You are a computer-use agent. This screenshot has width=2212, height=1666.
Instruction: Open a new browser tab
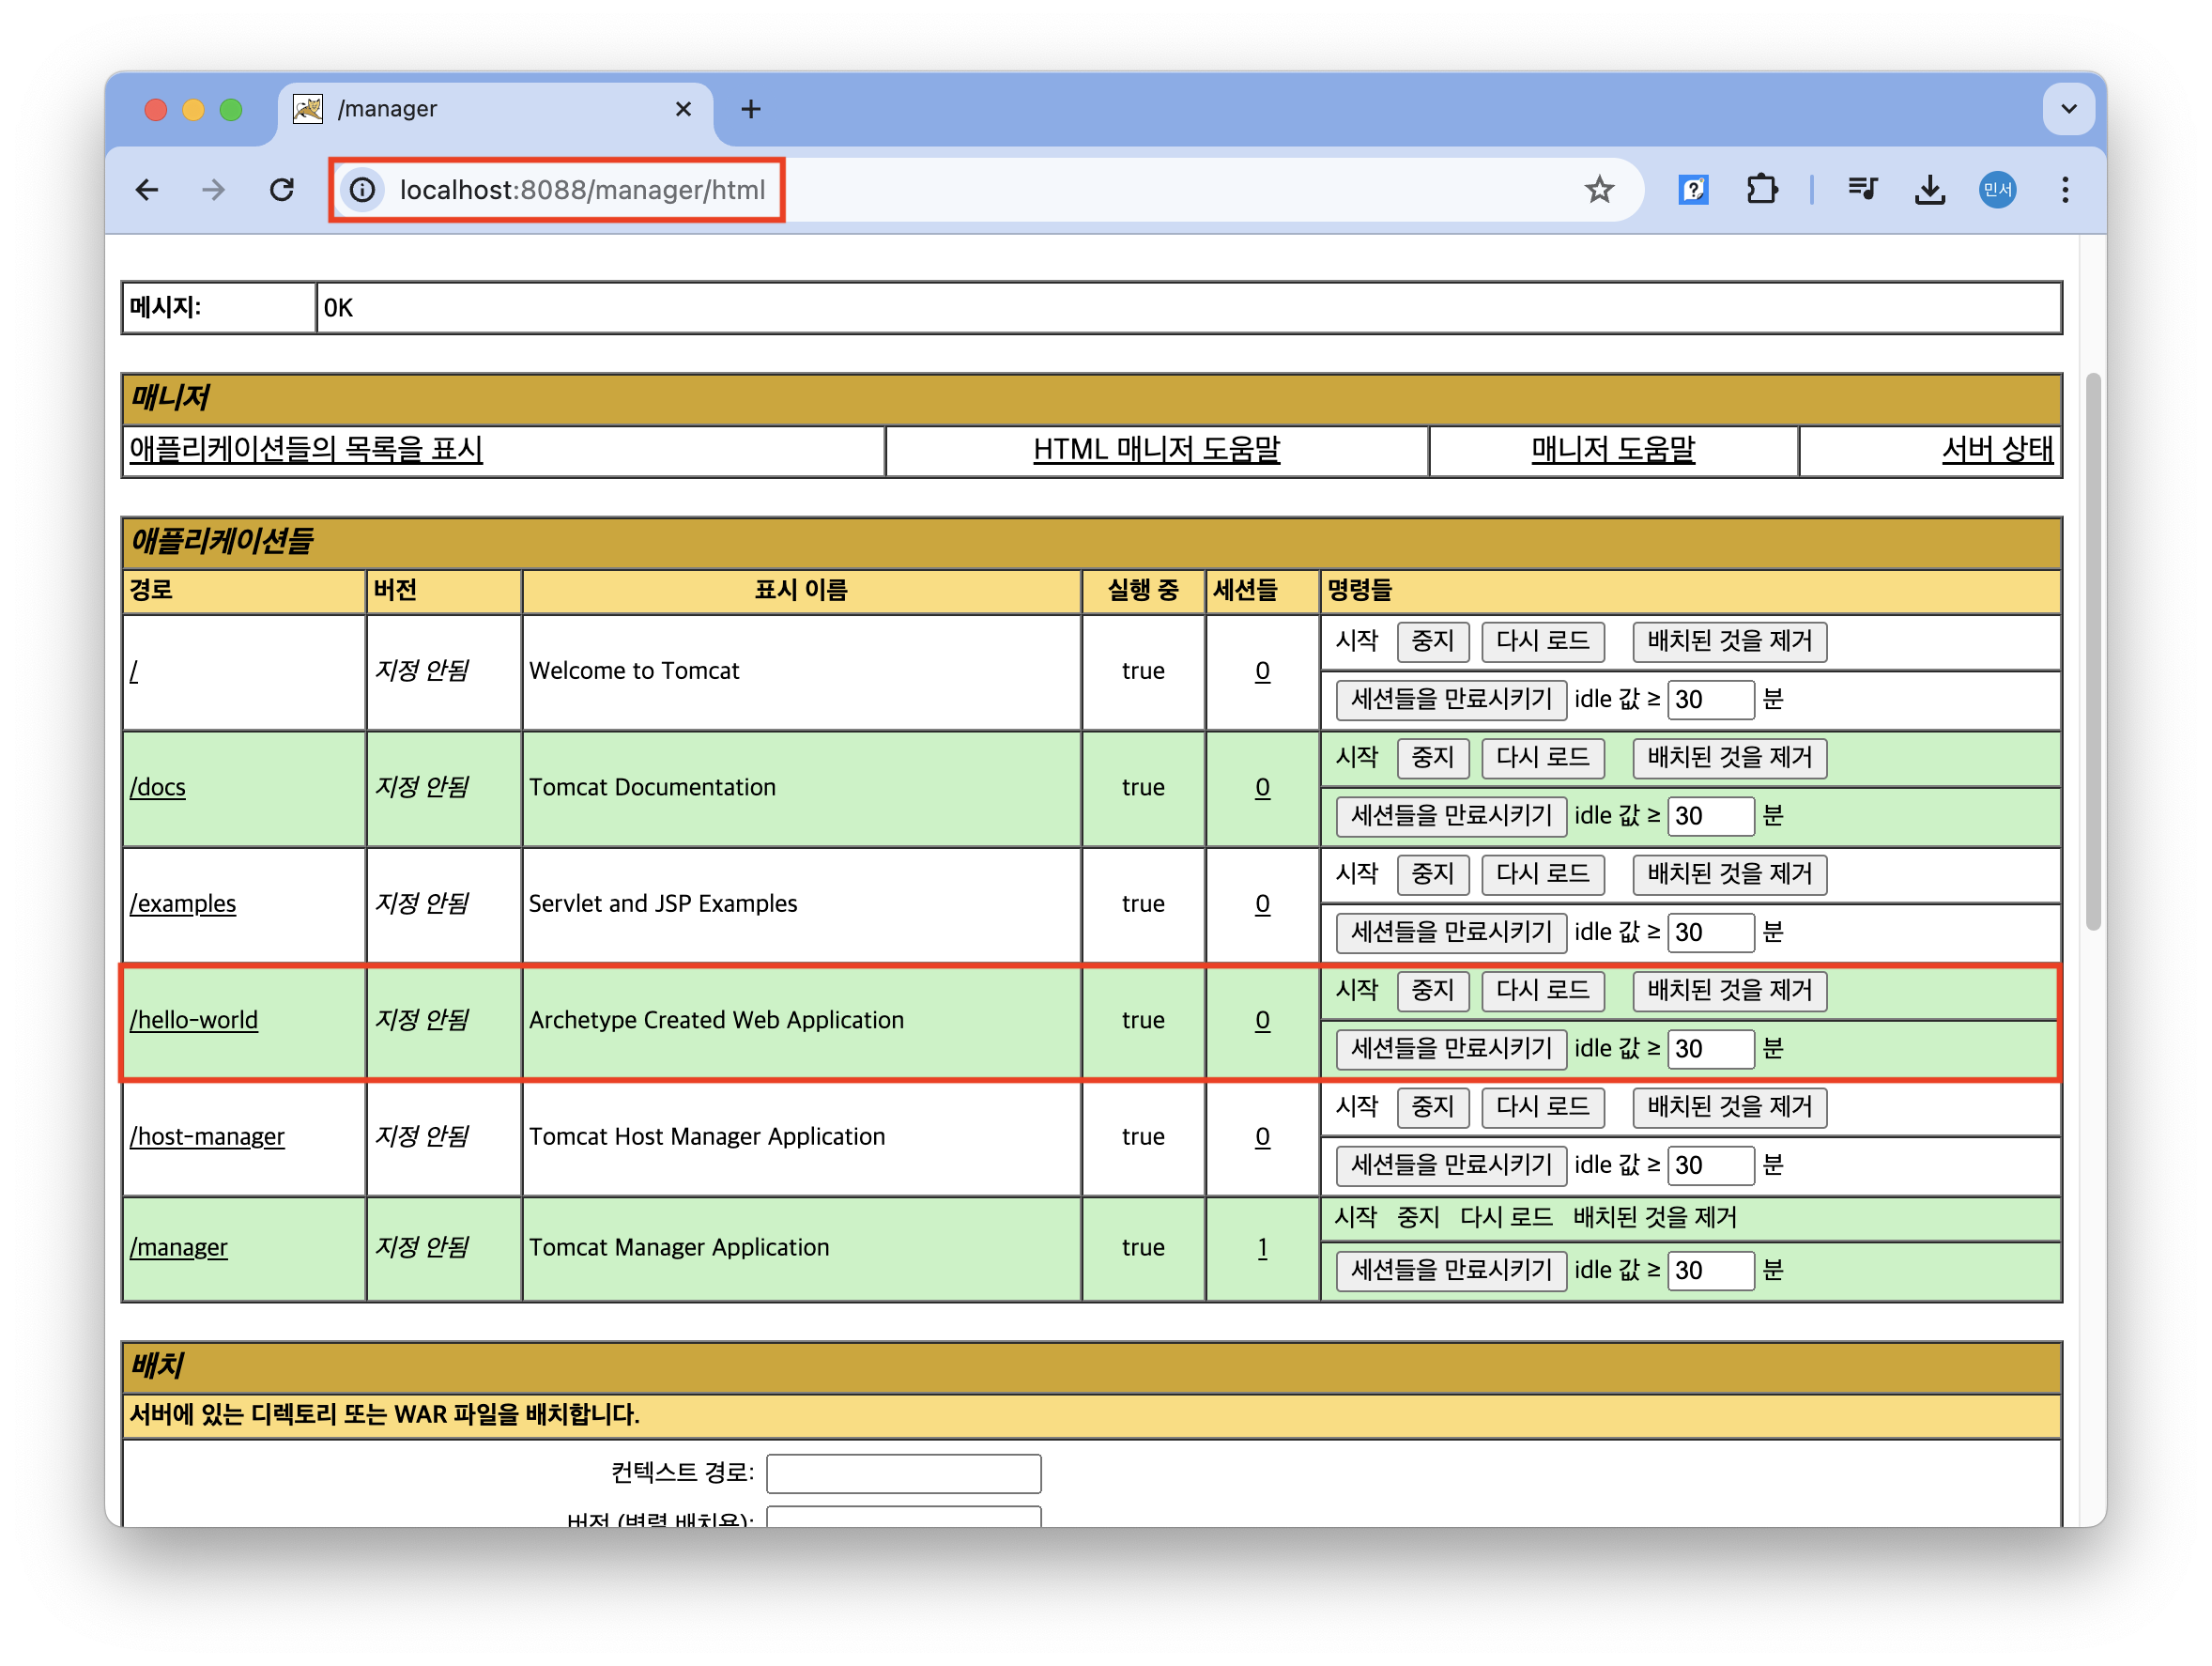point(751,109)
